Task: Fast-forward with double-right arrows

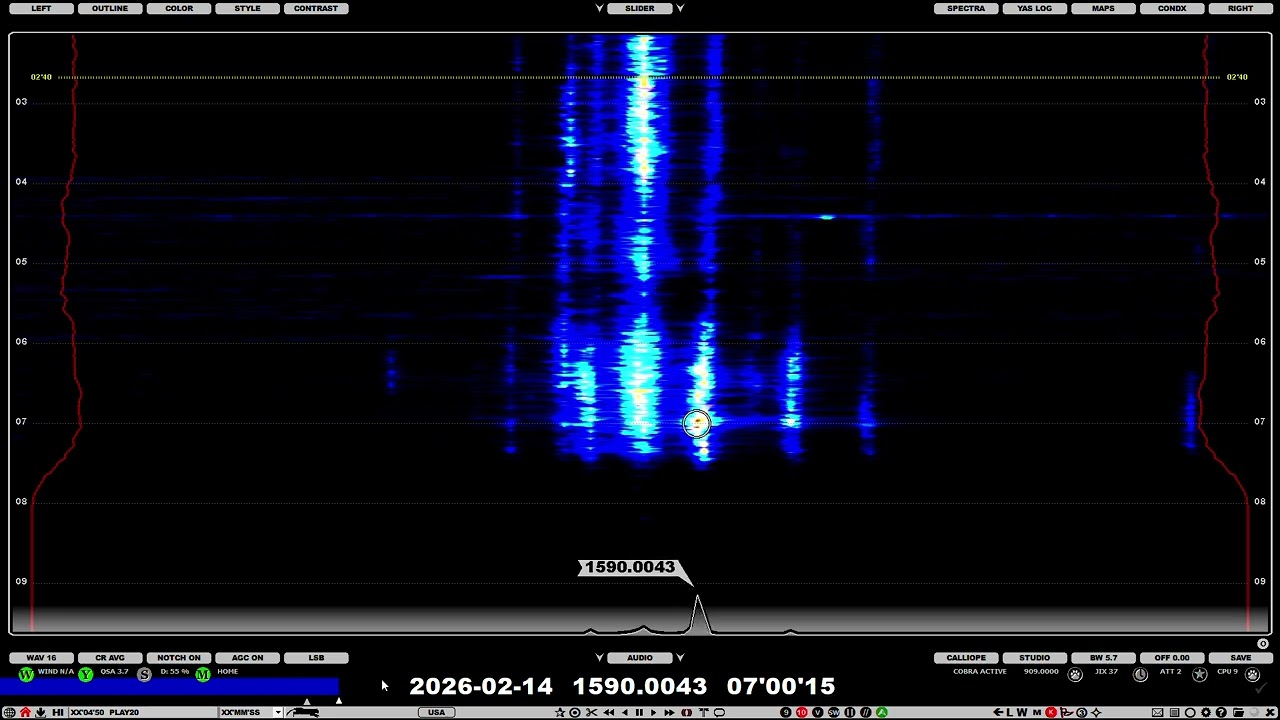Action: (x=669, y=713)
